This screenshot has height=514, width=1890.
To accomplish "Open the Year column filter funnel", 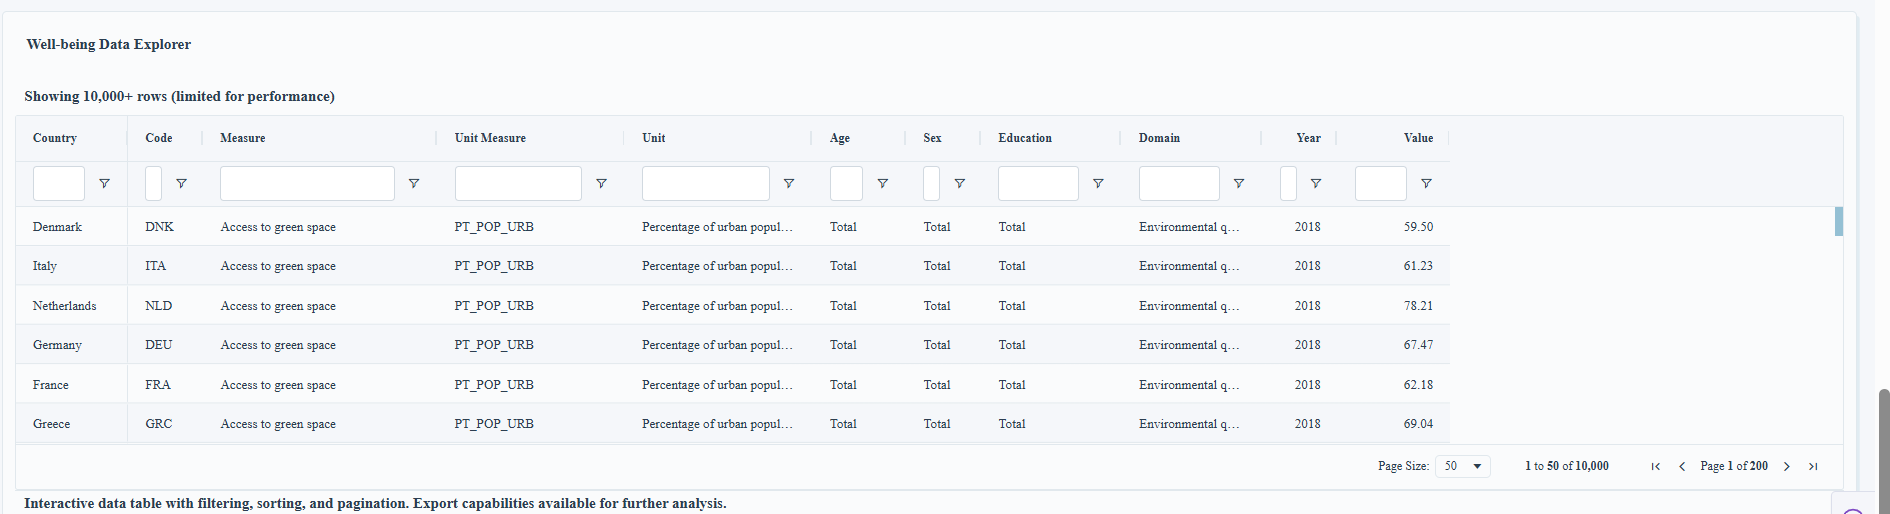I will (1316, 184).
